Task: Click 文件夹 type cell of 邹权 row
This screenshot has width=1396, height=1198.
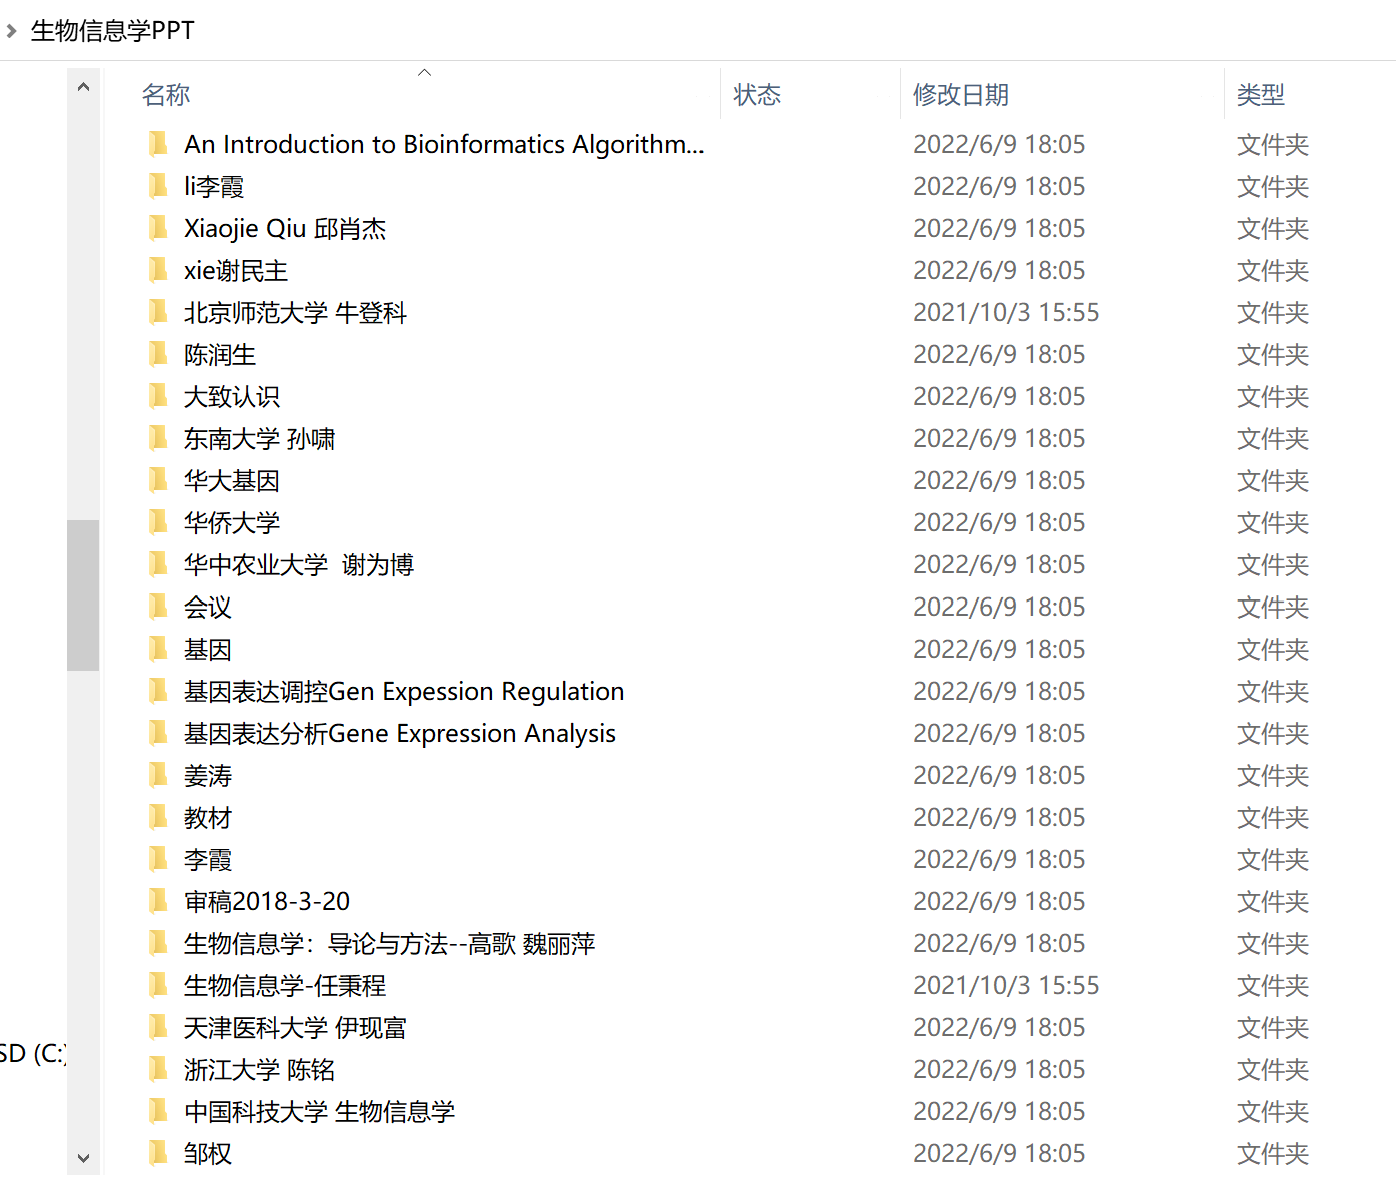Action: pyautogui.click(x=1273, y=1153)
